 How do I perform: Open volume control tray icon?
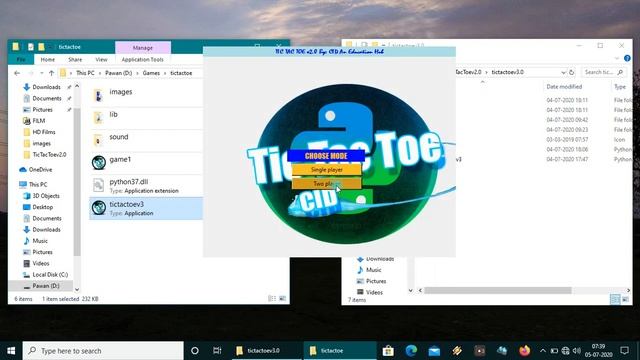(x=576, y=351)
